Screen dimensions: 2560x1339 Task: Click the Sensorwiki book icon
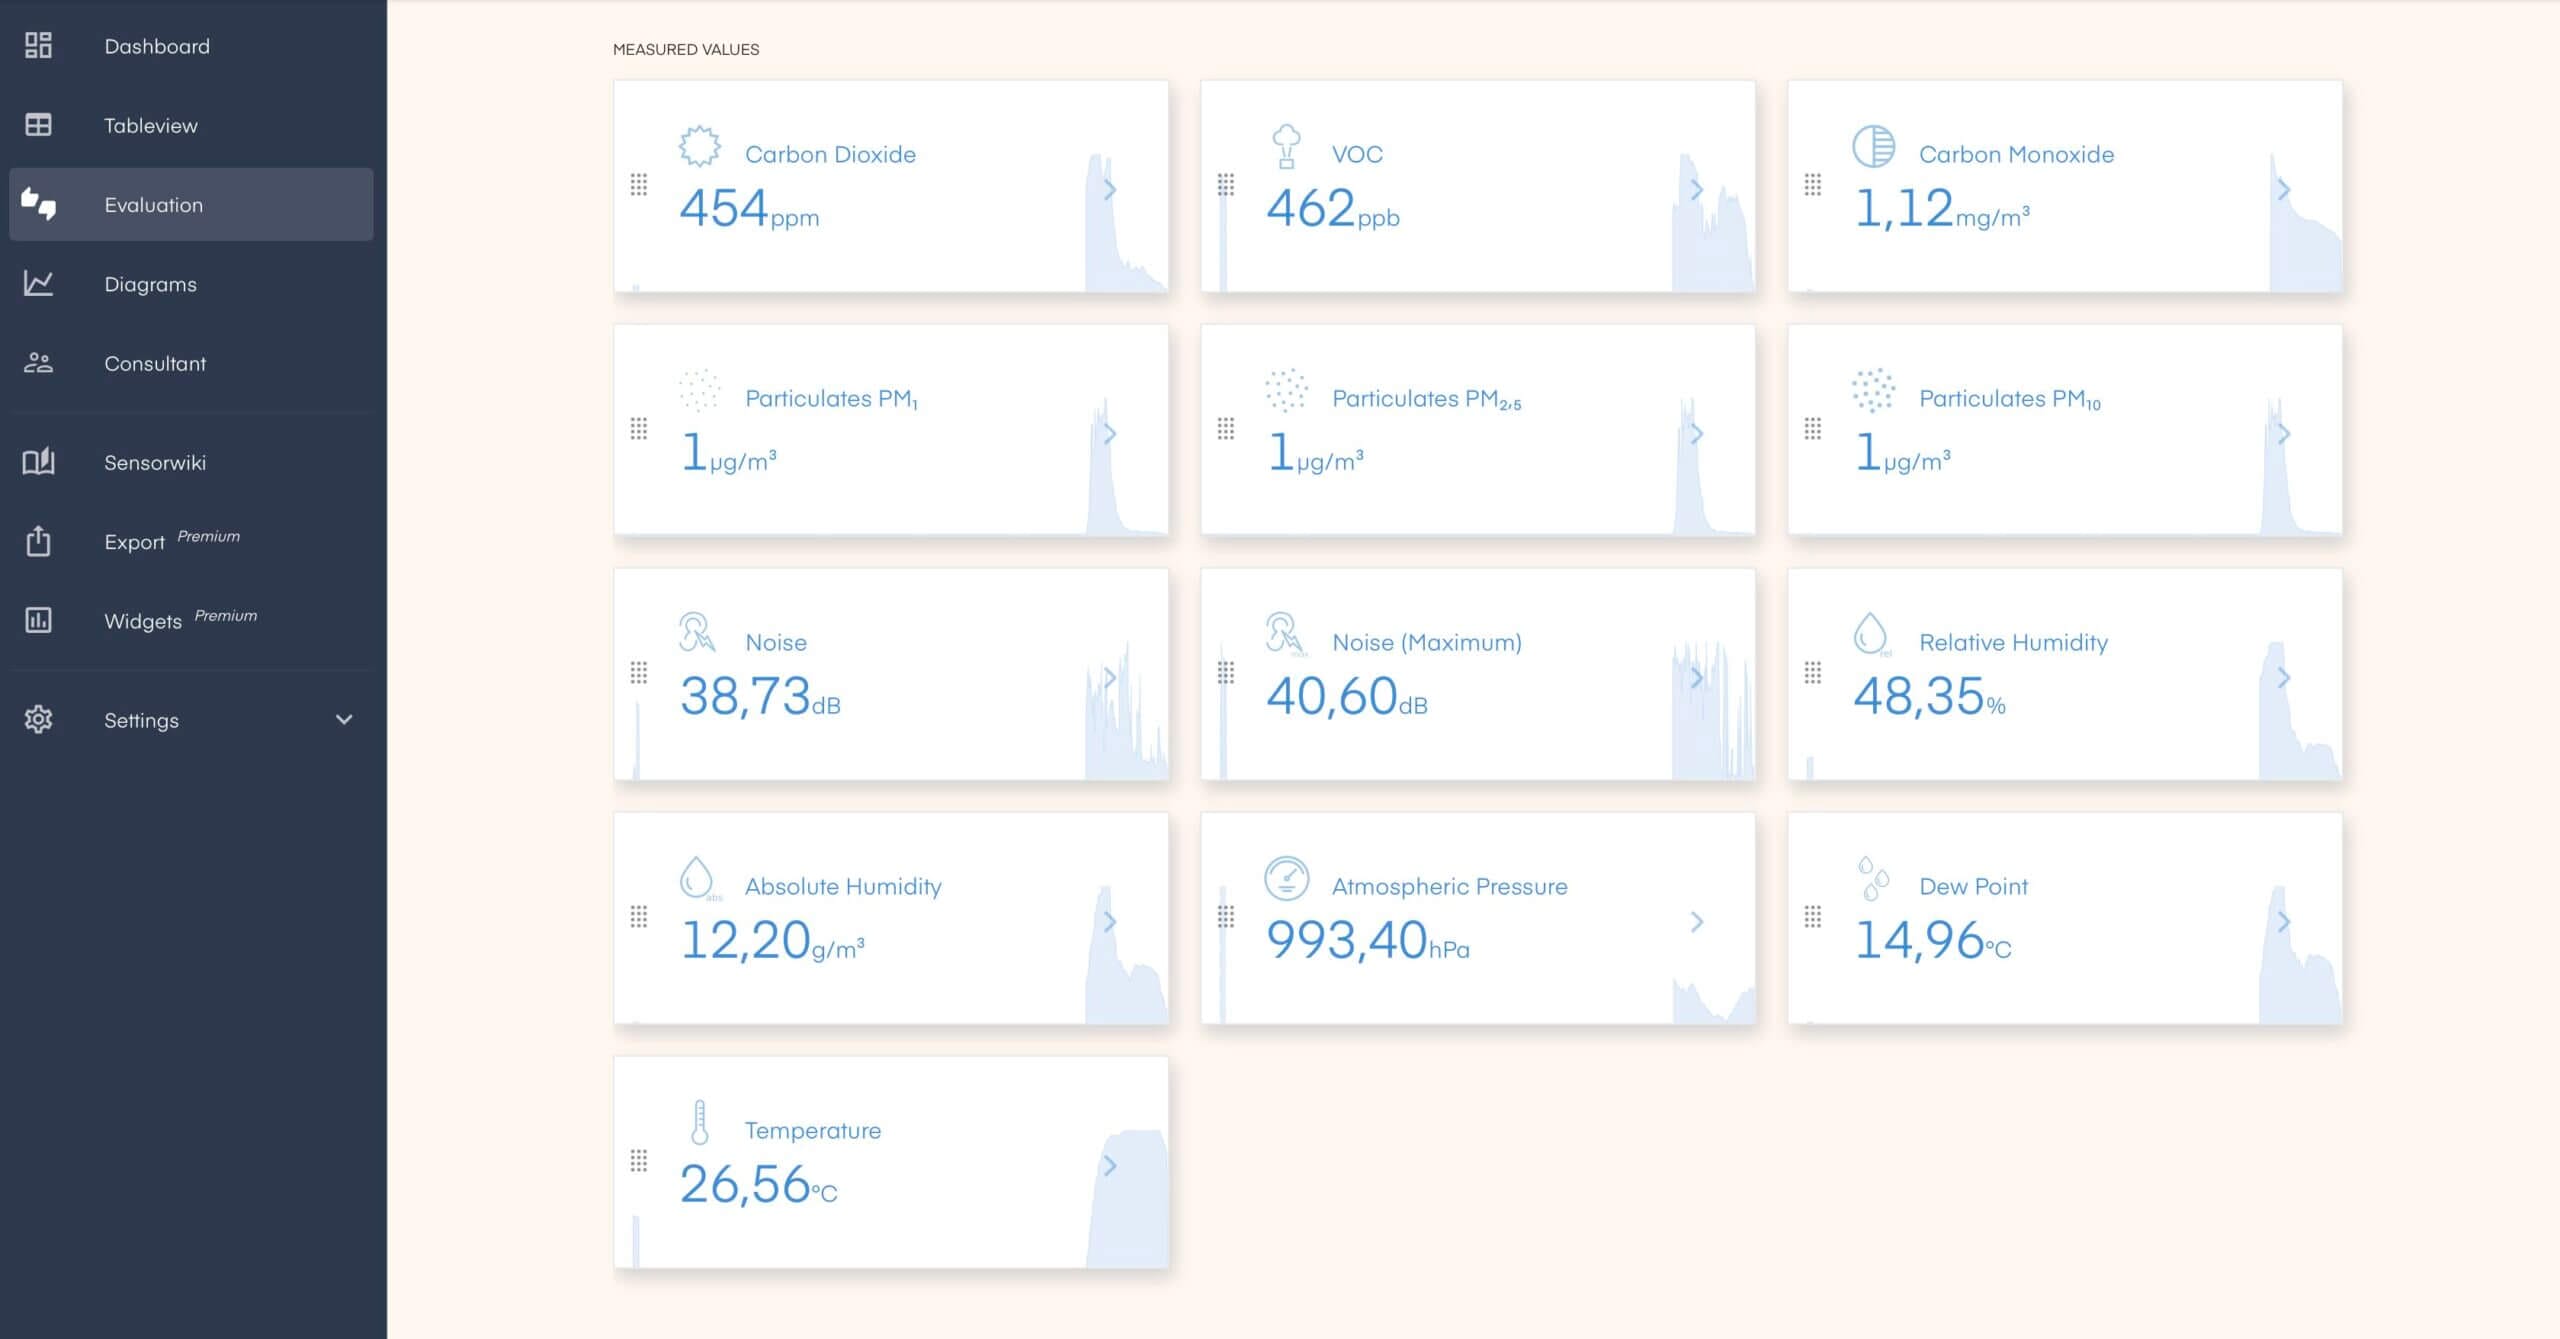[38, 462]
